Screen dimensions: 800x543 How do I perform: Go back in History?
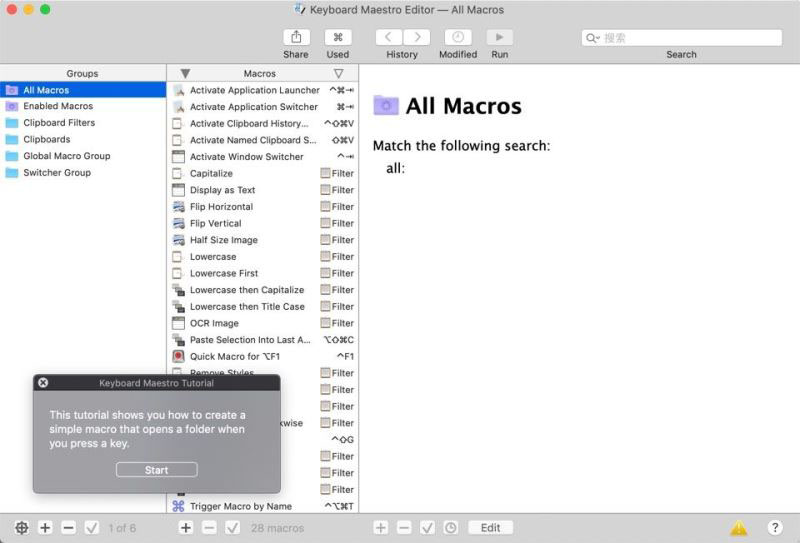click(x=389, y=37)
